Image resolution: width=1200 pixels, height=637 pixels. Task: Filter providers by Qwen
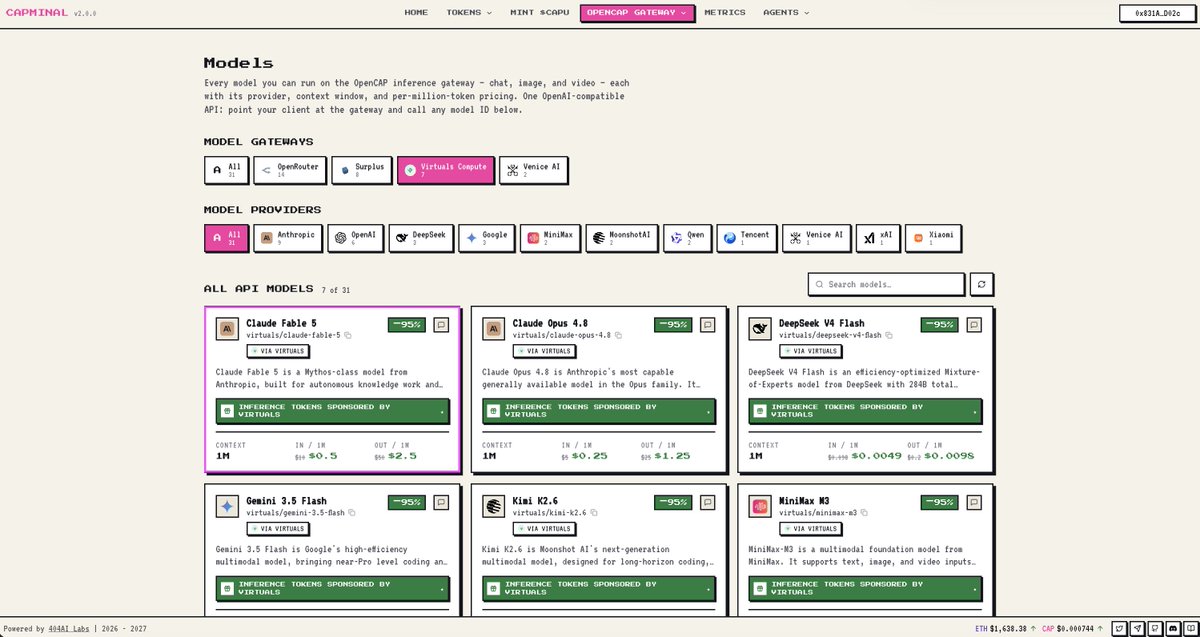point(687,238)
